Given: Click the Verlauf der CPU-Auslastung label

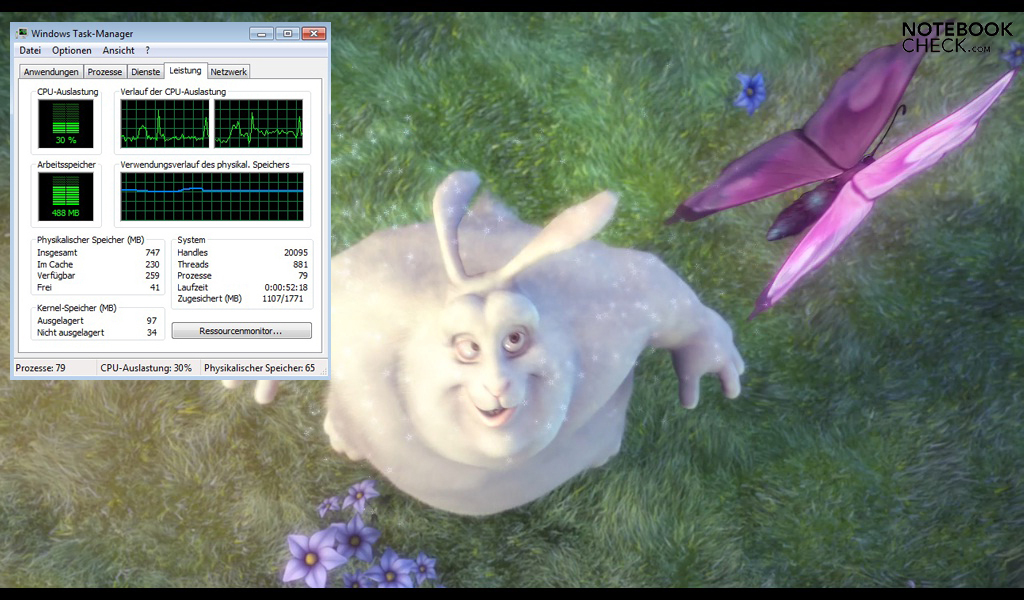Looking at the screenshot, I should click(x=173, y=91).
